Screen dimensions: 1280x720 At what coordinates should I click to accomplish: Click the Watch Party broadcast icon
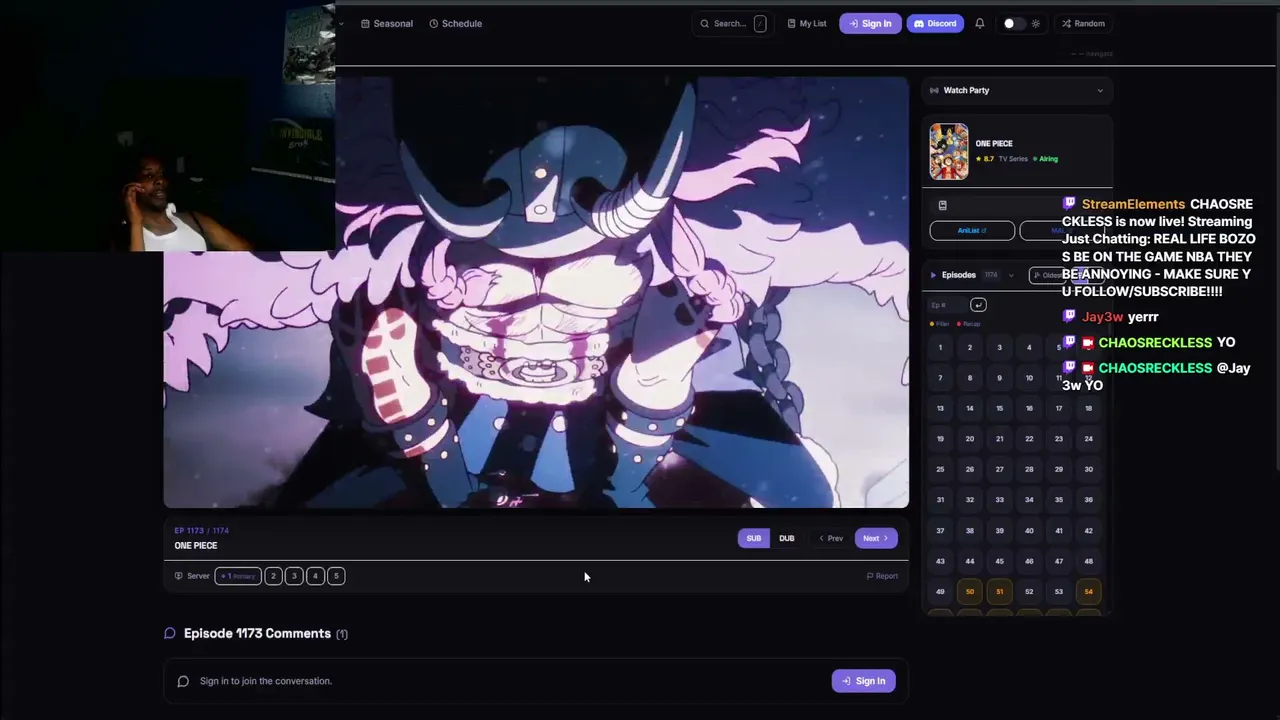(x=934, y=90)
